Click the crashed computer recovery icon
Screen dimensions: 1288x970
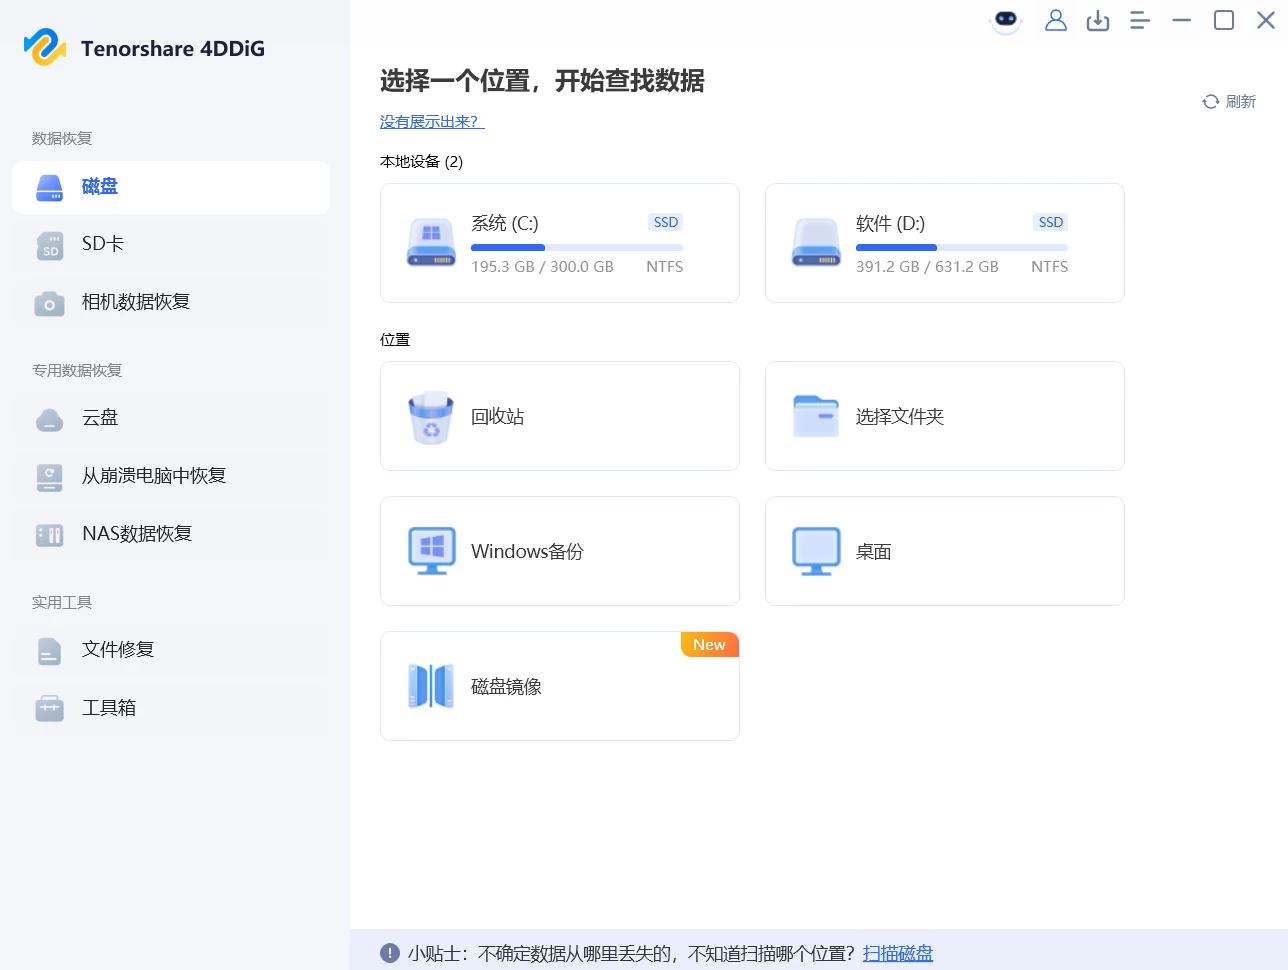pyautogui.click(x=50, y=477)
